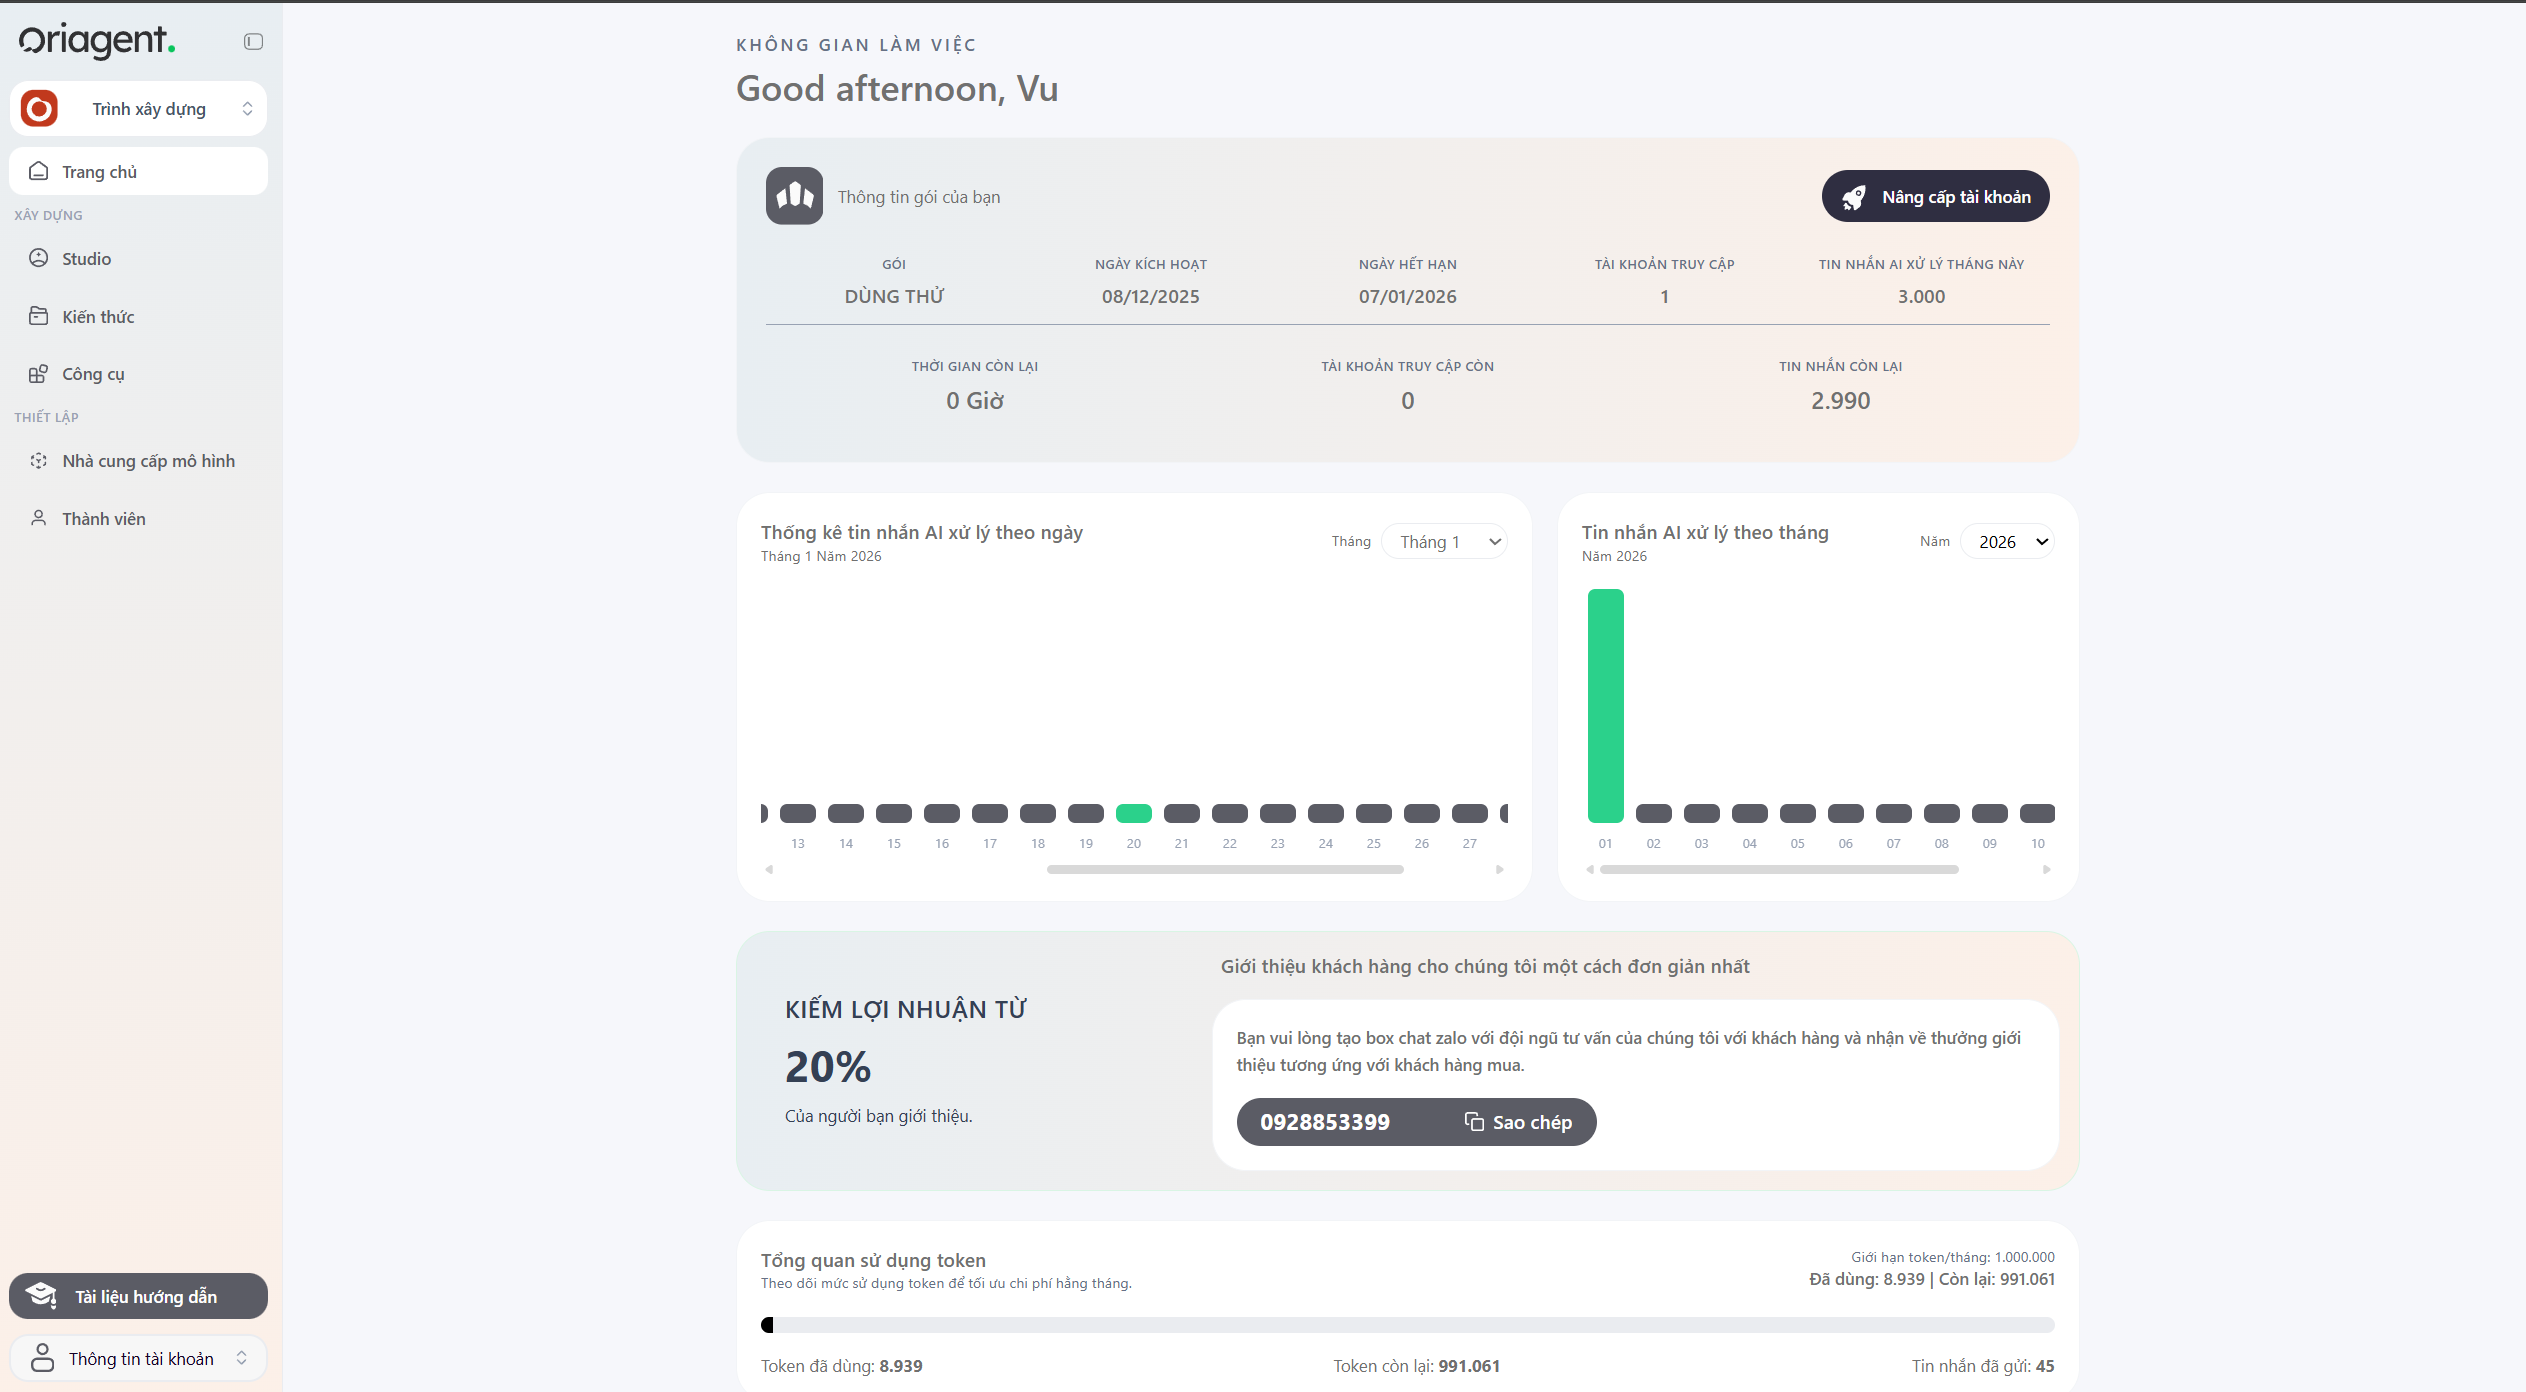
Task: Expand the Thông tin tài khoản menu
Action: coord(138,1358)
